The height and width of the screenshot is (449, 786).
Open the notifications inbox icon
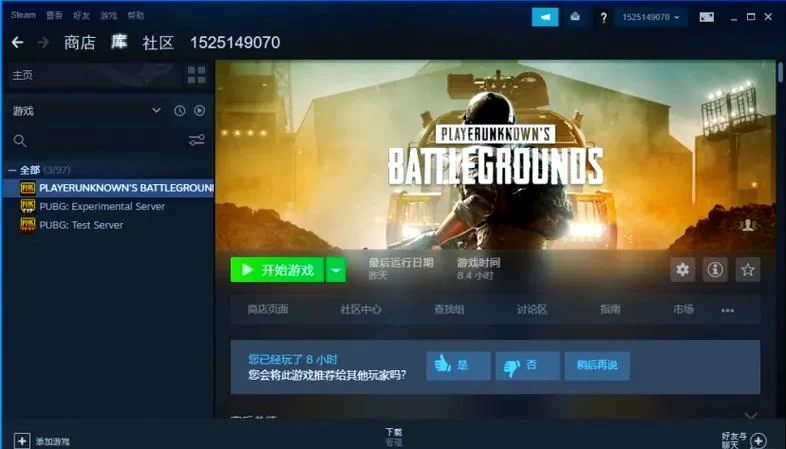point(575,17)
